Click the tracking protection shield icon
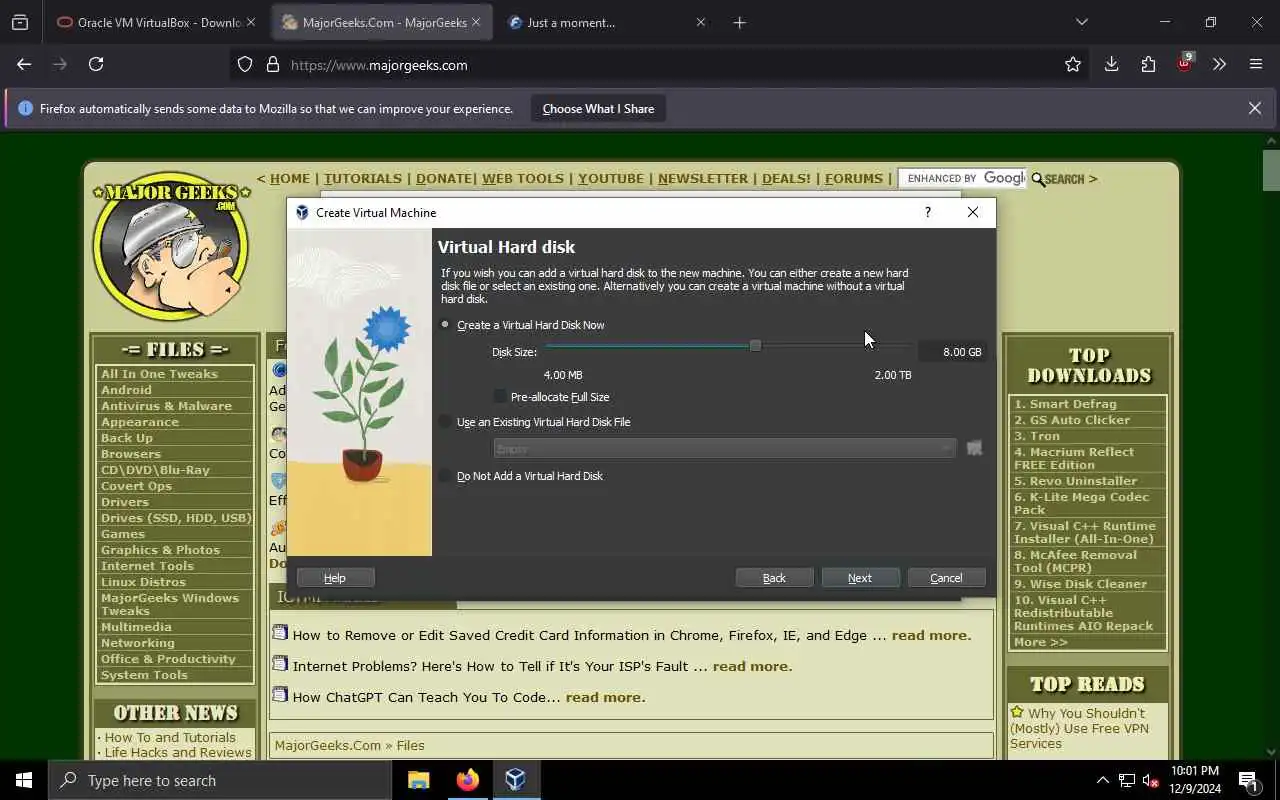 (245, 65)
